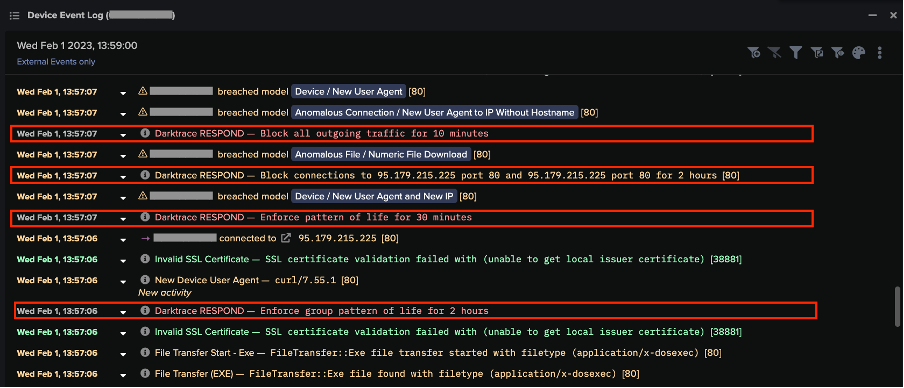
Task: Expand caret on Device / New User Agent row
Action: tap(123, 92)
